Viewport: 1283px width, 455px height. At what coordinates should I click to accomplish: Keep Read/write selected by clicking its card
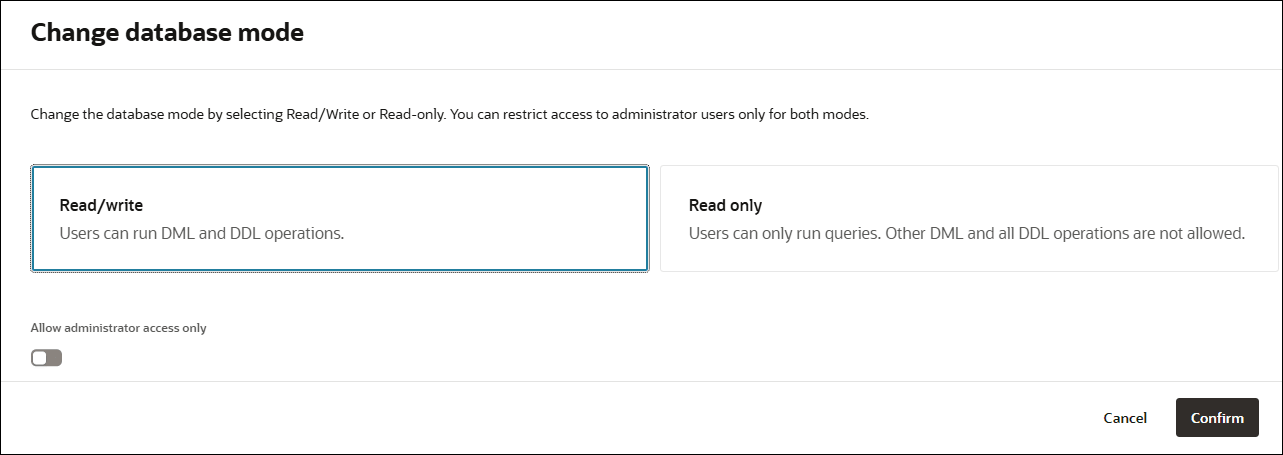(340, 219)
